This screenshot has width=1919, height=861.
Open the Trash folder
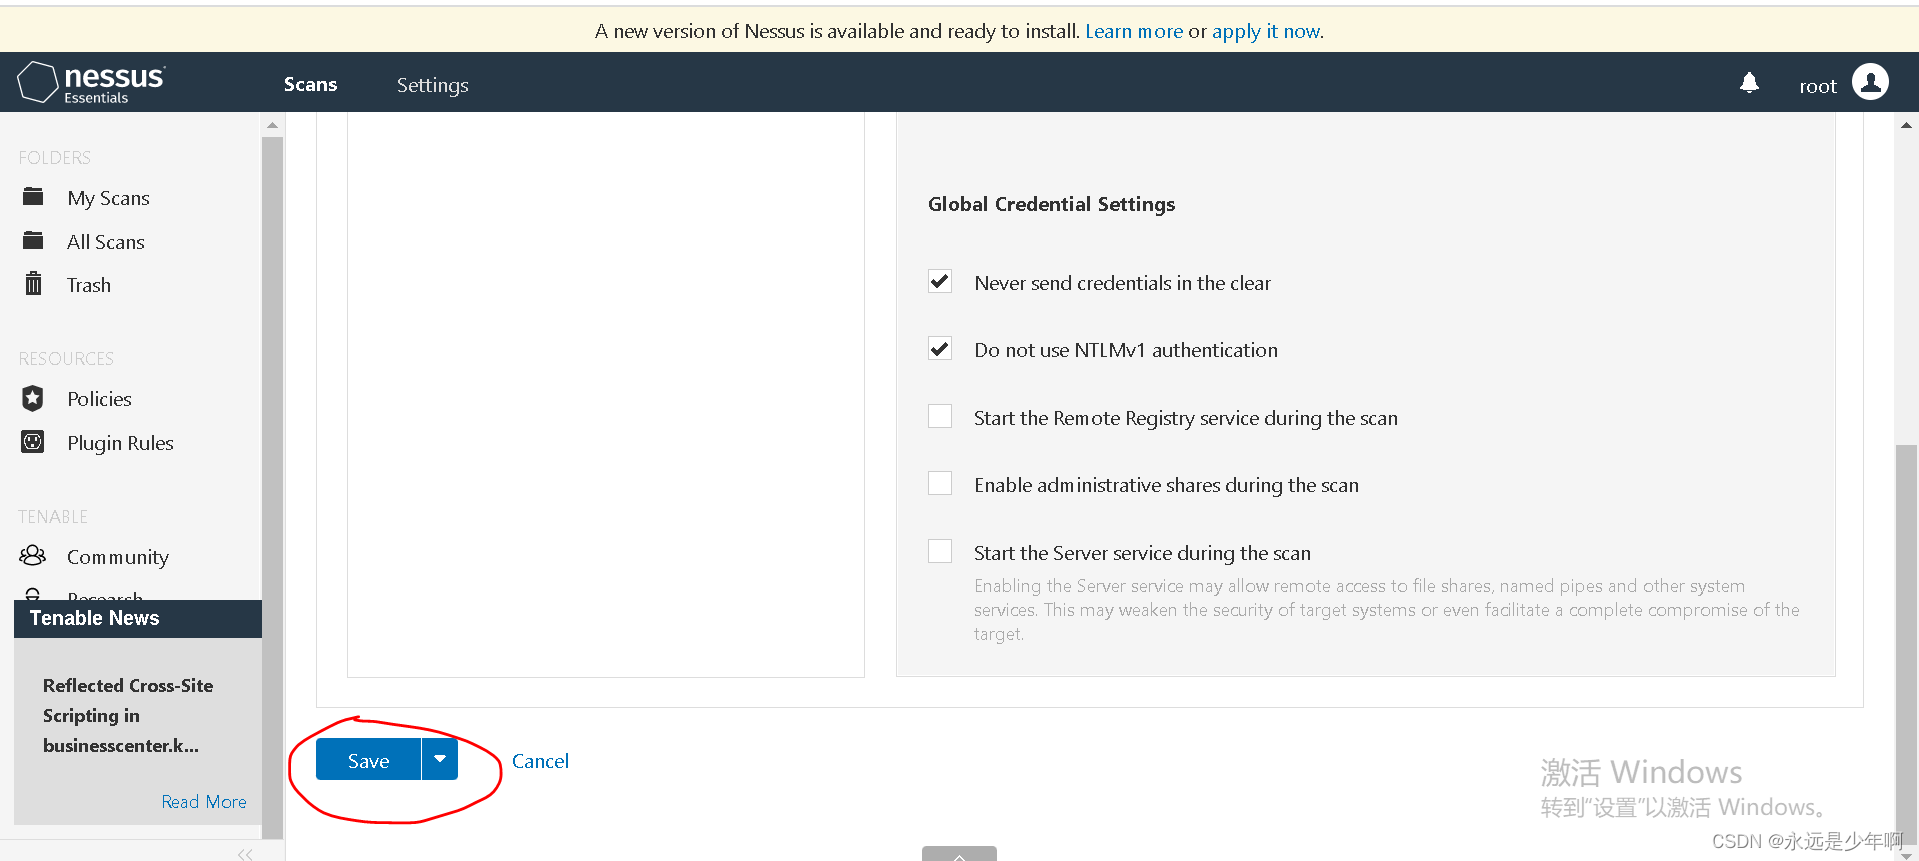[89, 285]
